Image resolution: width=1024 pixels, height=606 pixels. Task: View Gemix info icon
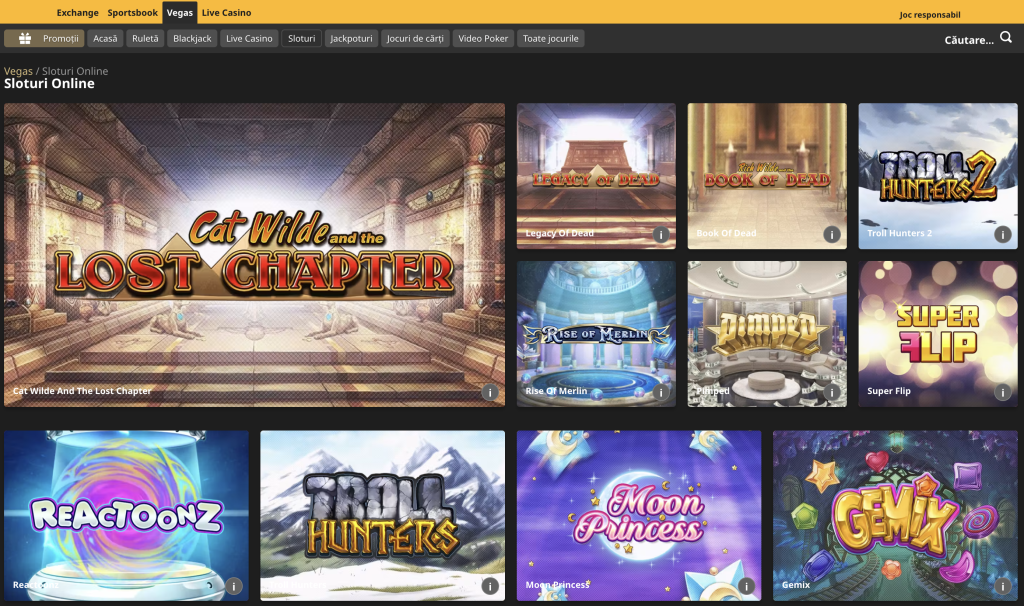point(1002,586)
